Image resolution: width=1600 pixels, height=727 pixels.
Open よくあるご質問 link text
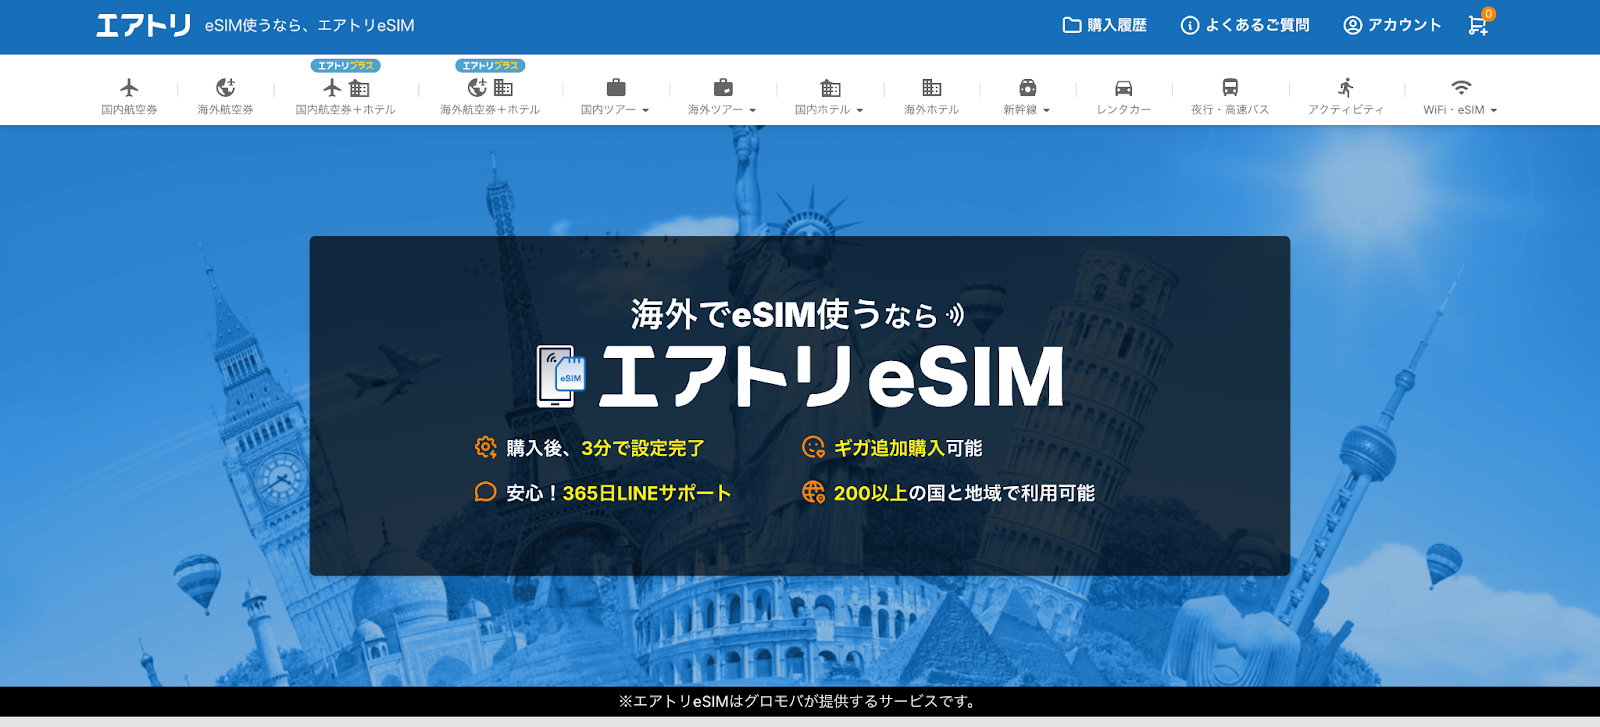[1257, 25]
